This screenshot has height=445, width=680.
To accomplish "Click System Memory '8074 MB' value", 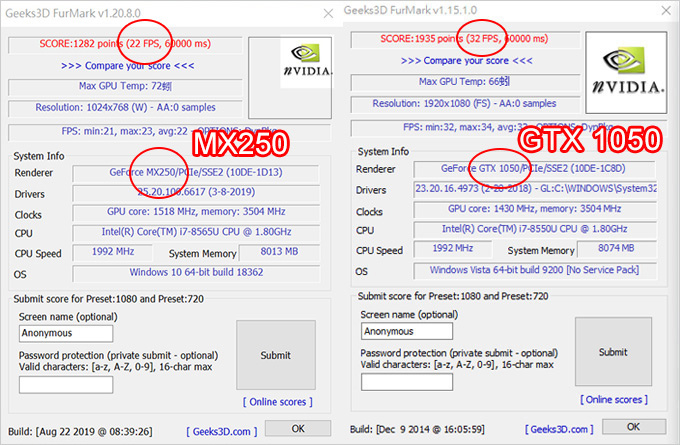I will pos(616,248).
